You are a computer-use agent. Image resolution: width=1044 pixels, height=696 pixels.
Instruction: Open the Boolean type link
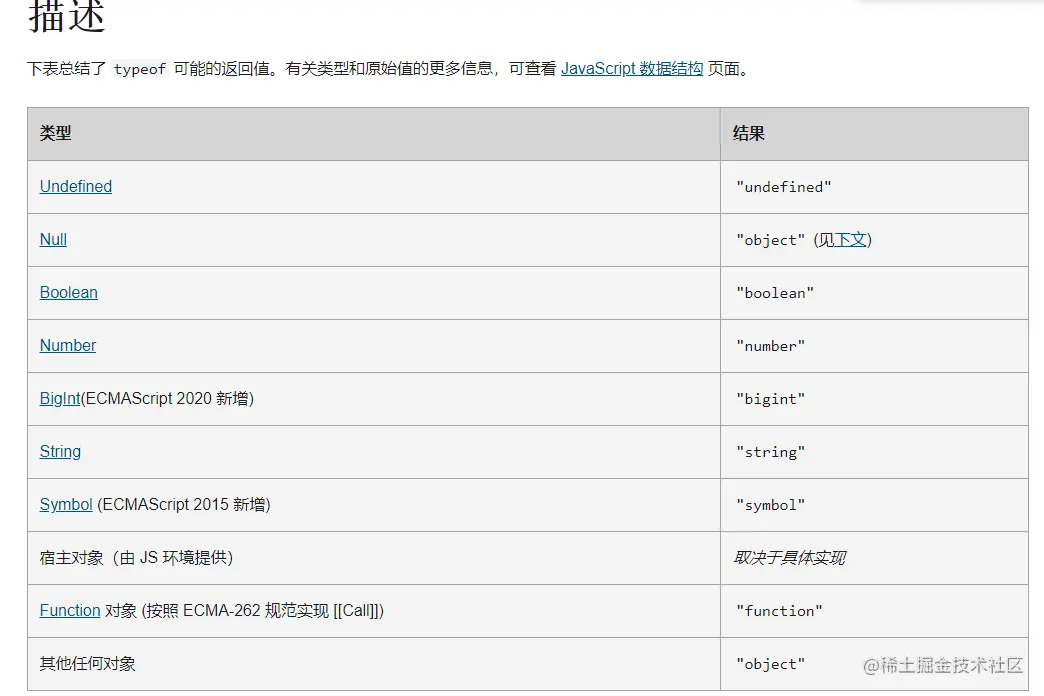pos(69,292)
